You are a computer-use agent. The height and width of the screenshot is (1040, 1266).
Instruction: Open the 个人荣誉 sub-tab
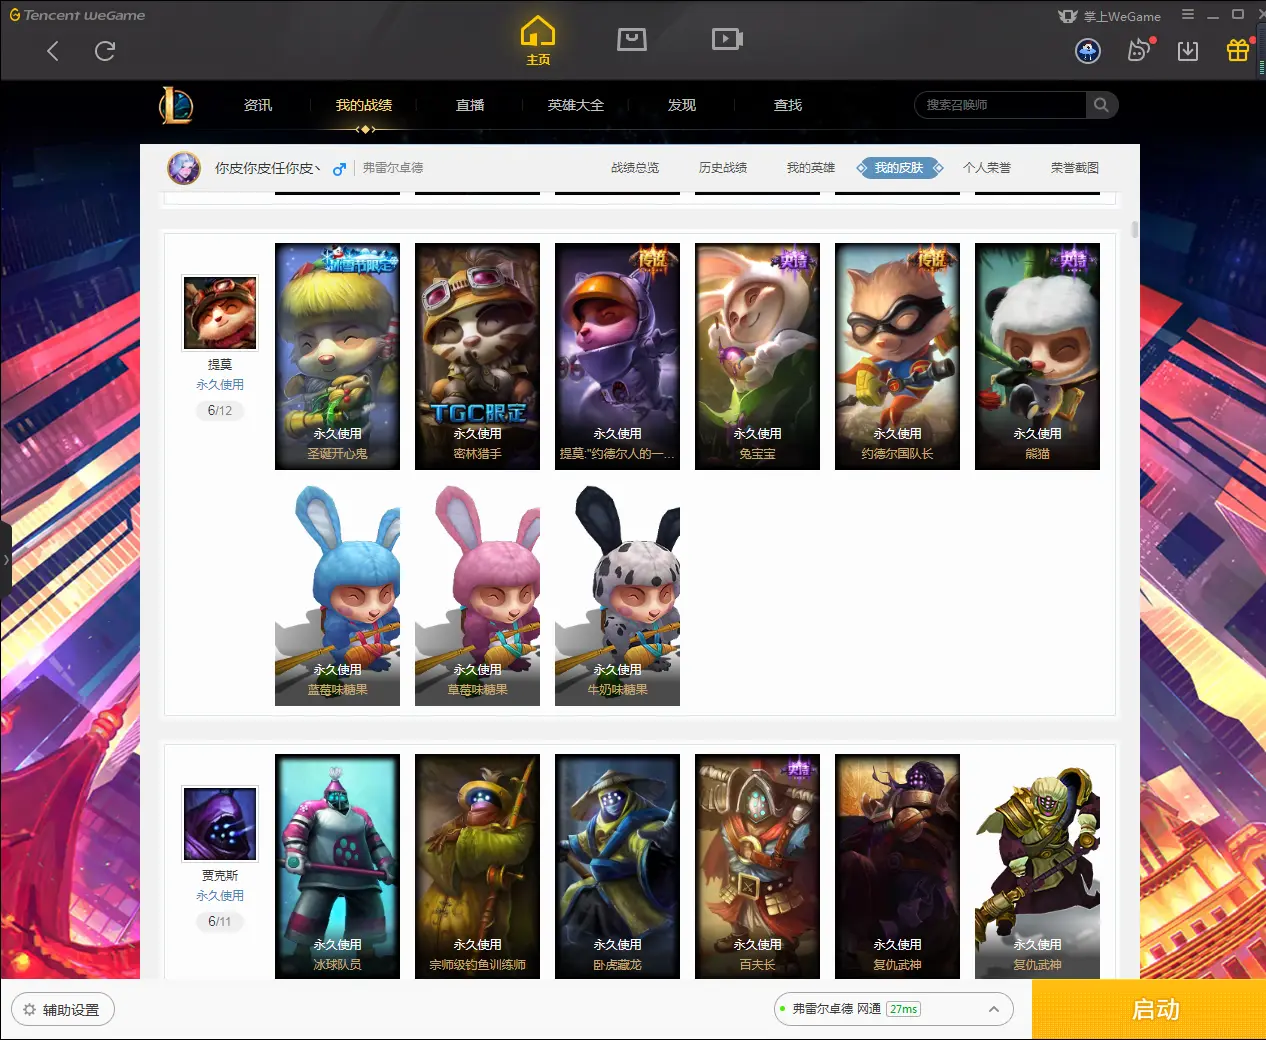pos(987,168)
